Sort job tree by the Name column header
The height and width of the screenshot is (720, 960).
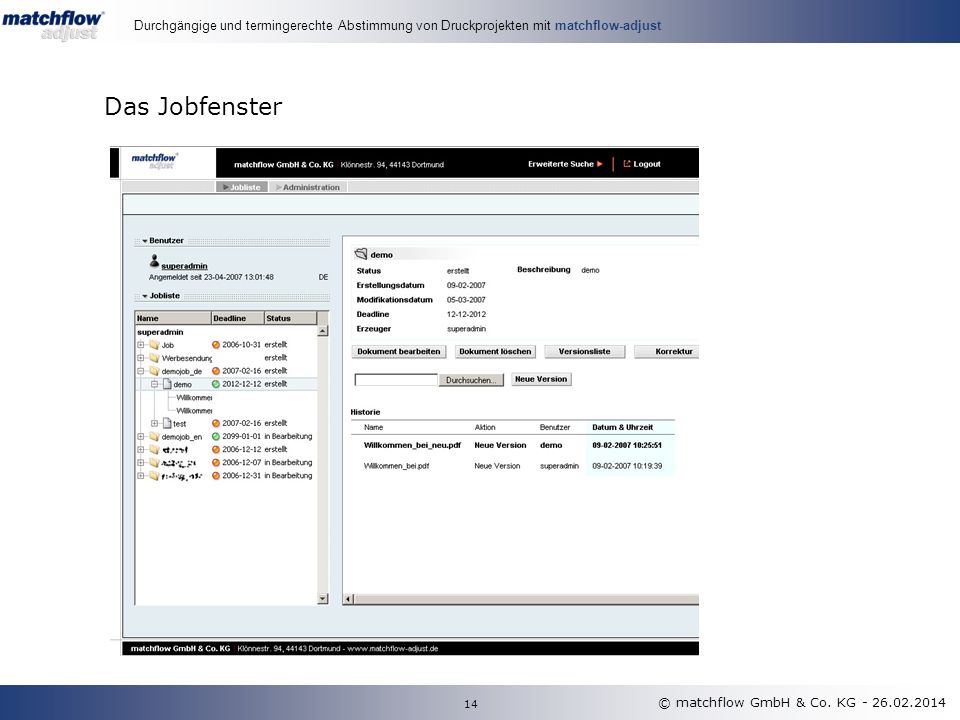173,318
